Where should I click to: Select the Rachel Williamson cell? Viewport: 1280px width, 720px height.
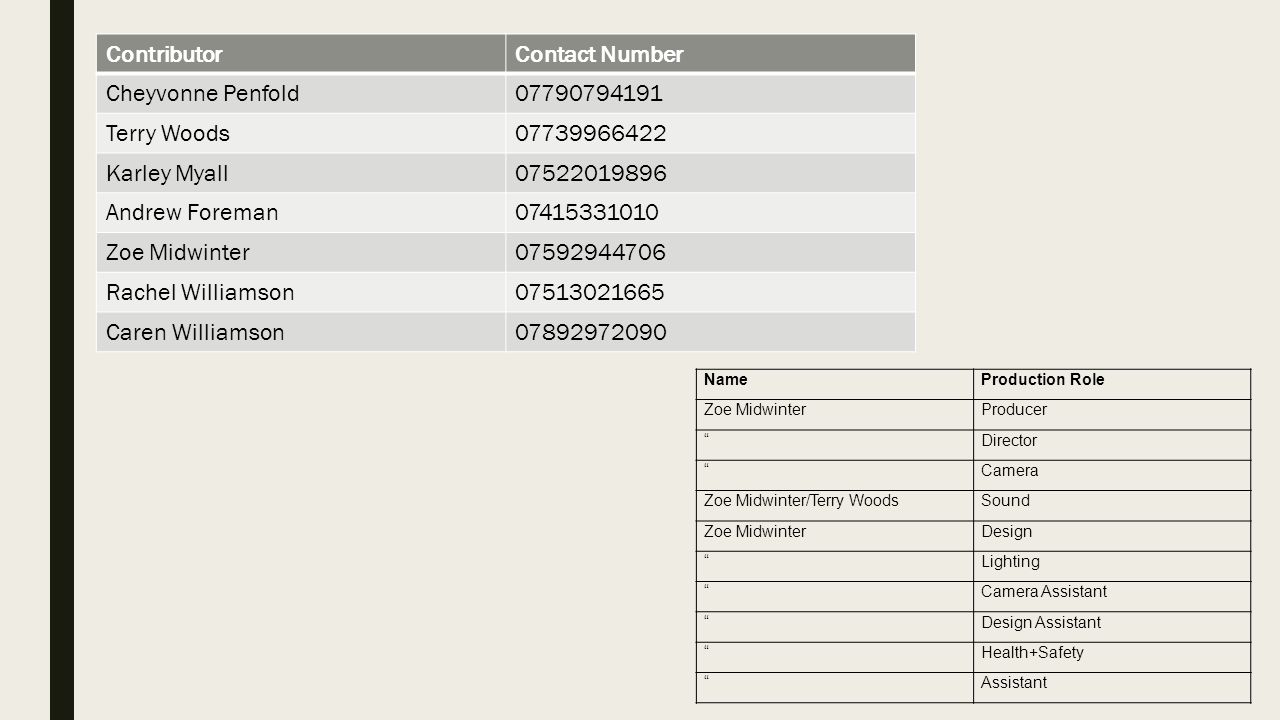point(301,292)
